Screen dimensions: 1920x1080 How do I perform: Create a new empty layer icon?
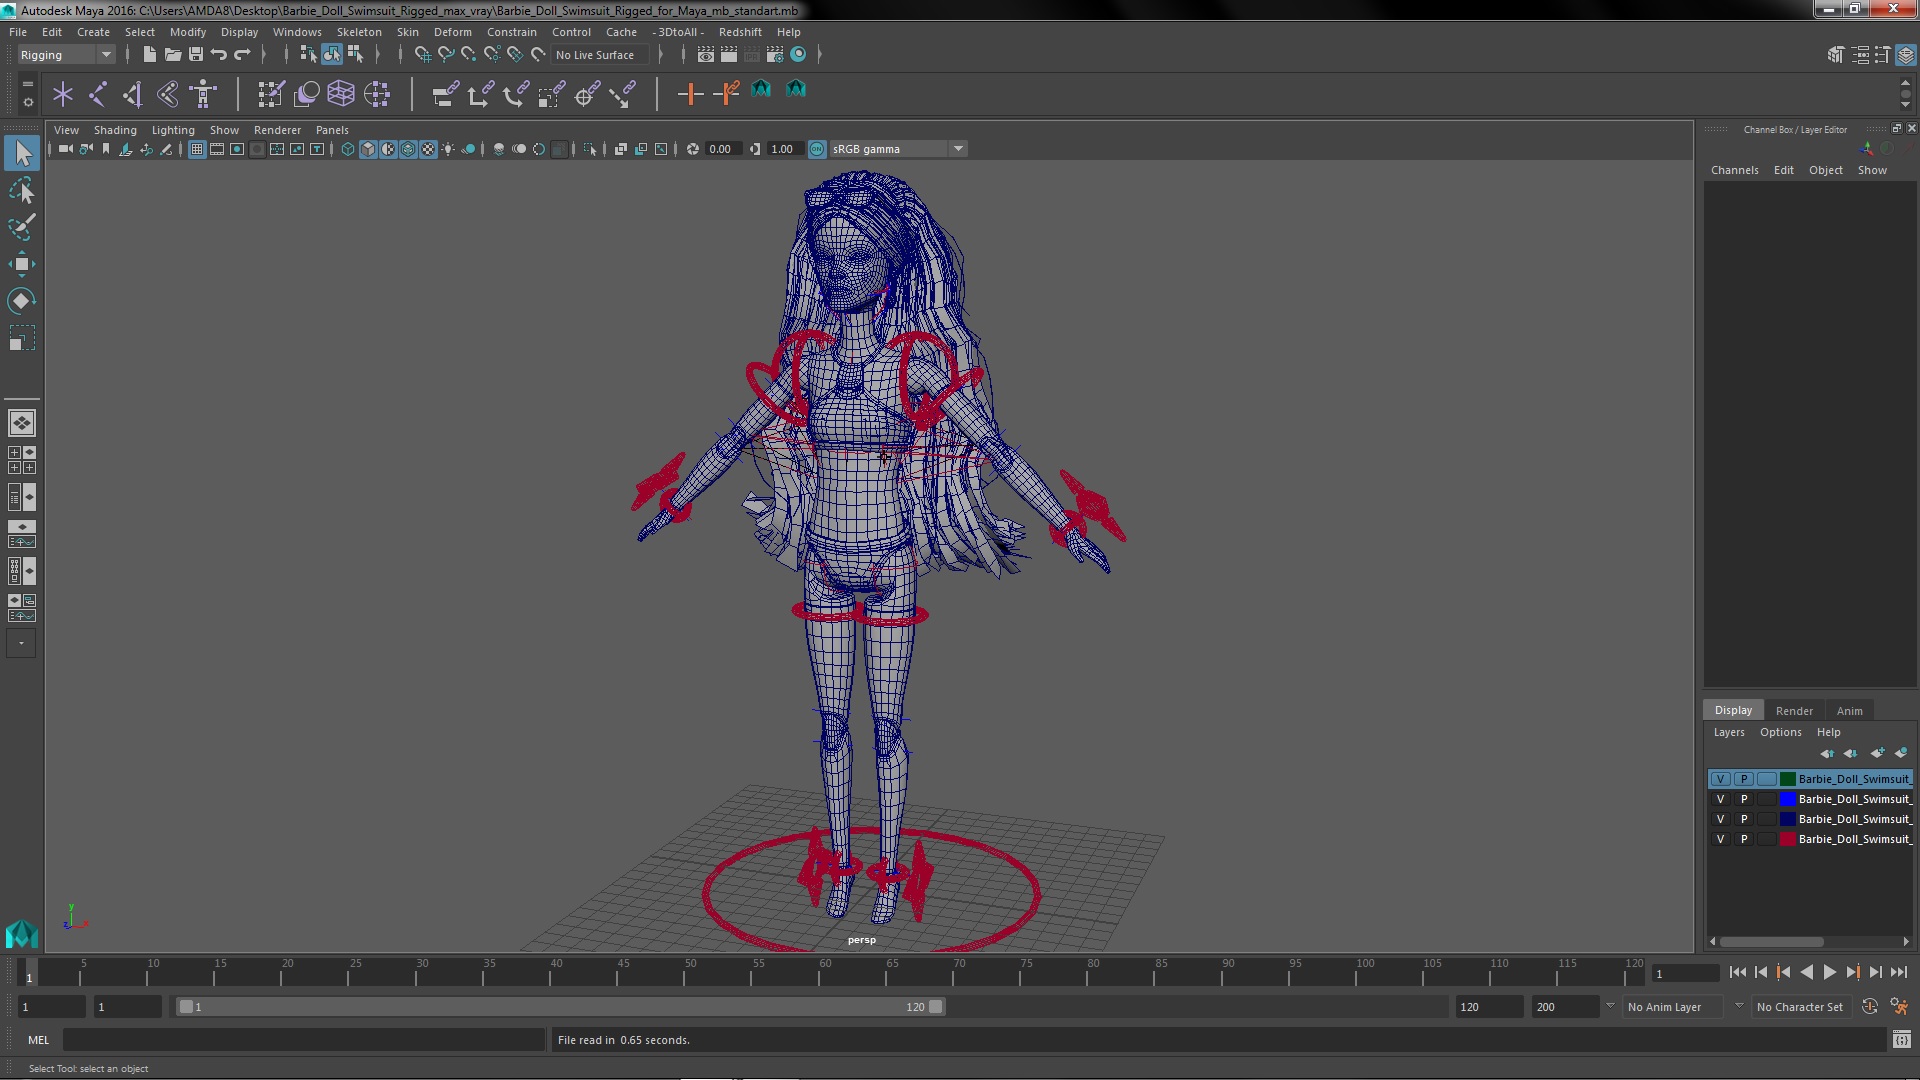pyautogui.click(x=1877, y=753)
